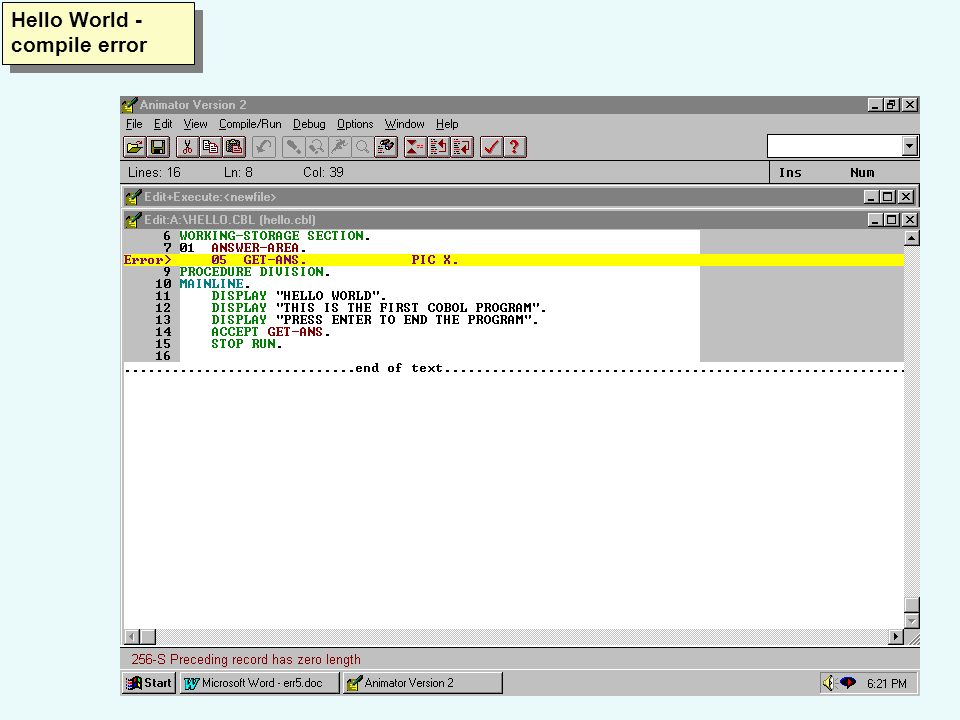This screenshot has width=960, height=720.
Task: Click the greyed examine-with-magnifier icon
Action: click(317, 147)
